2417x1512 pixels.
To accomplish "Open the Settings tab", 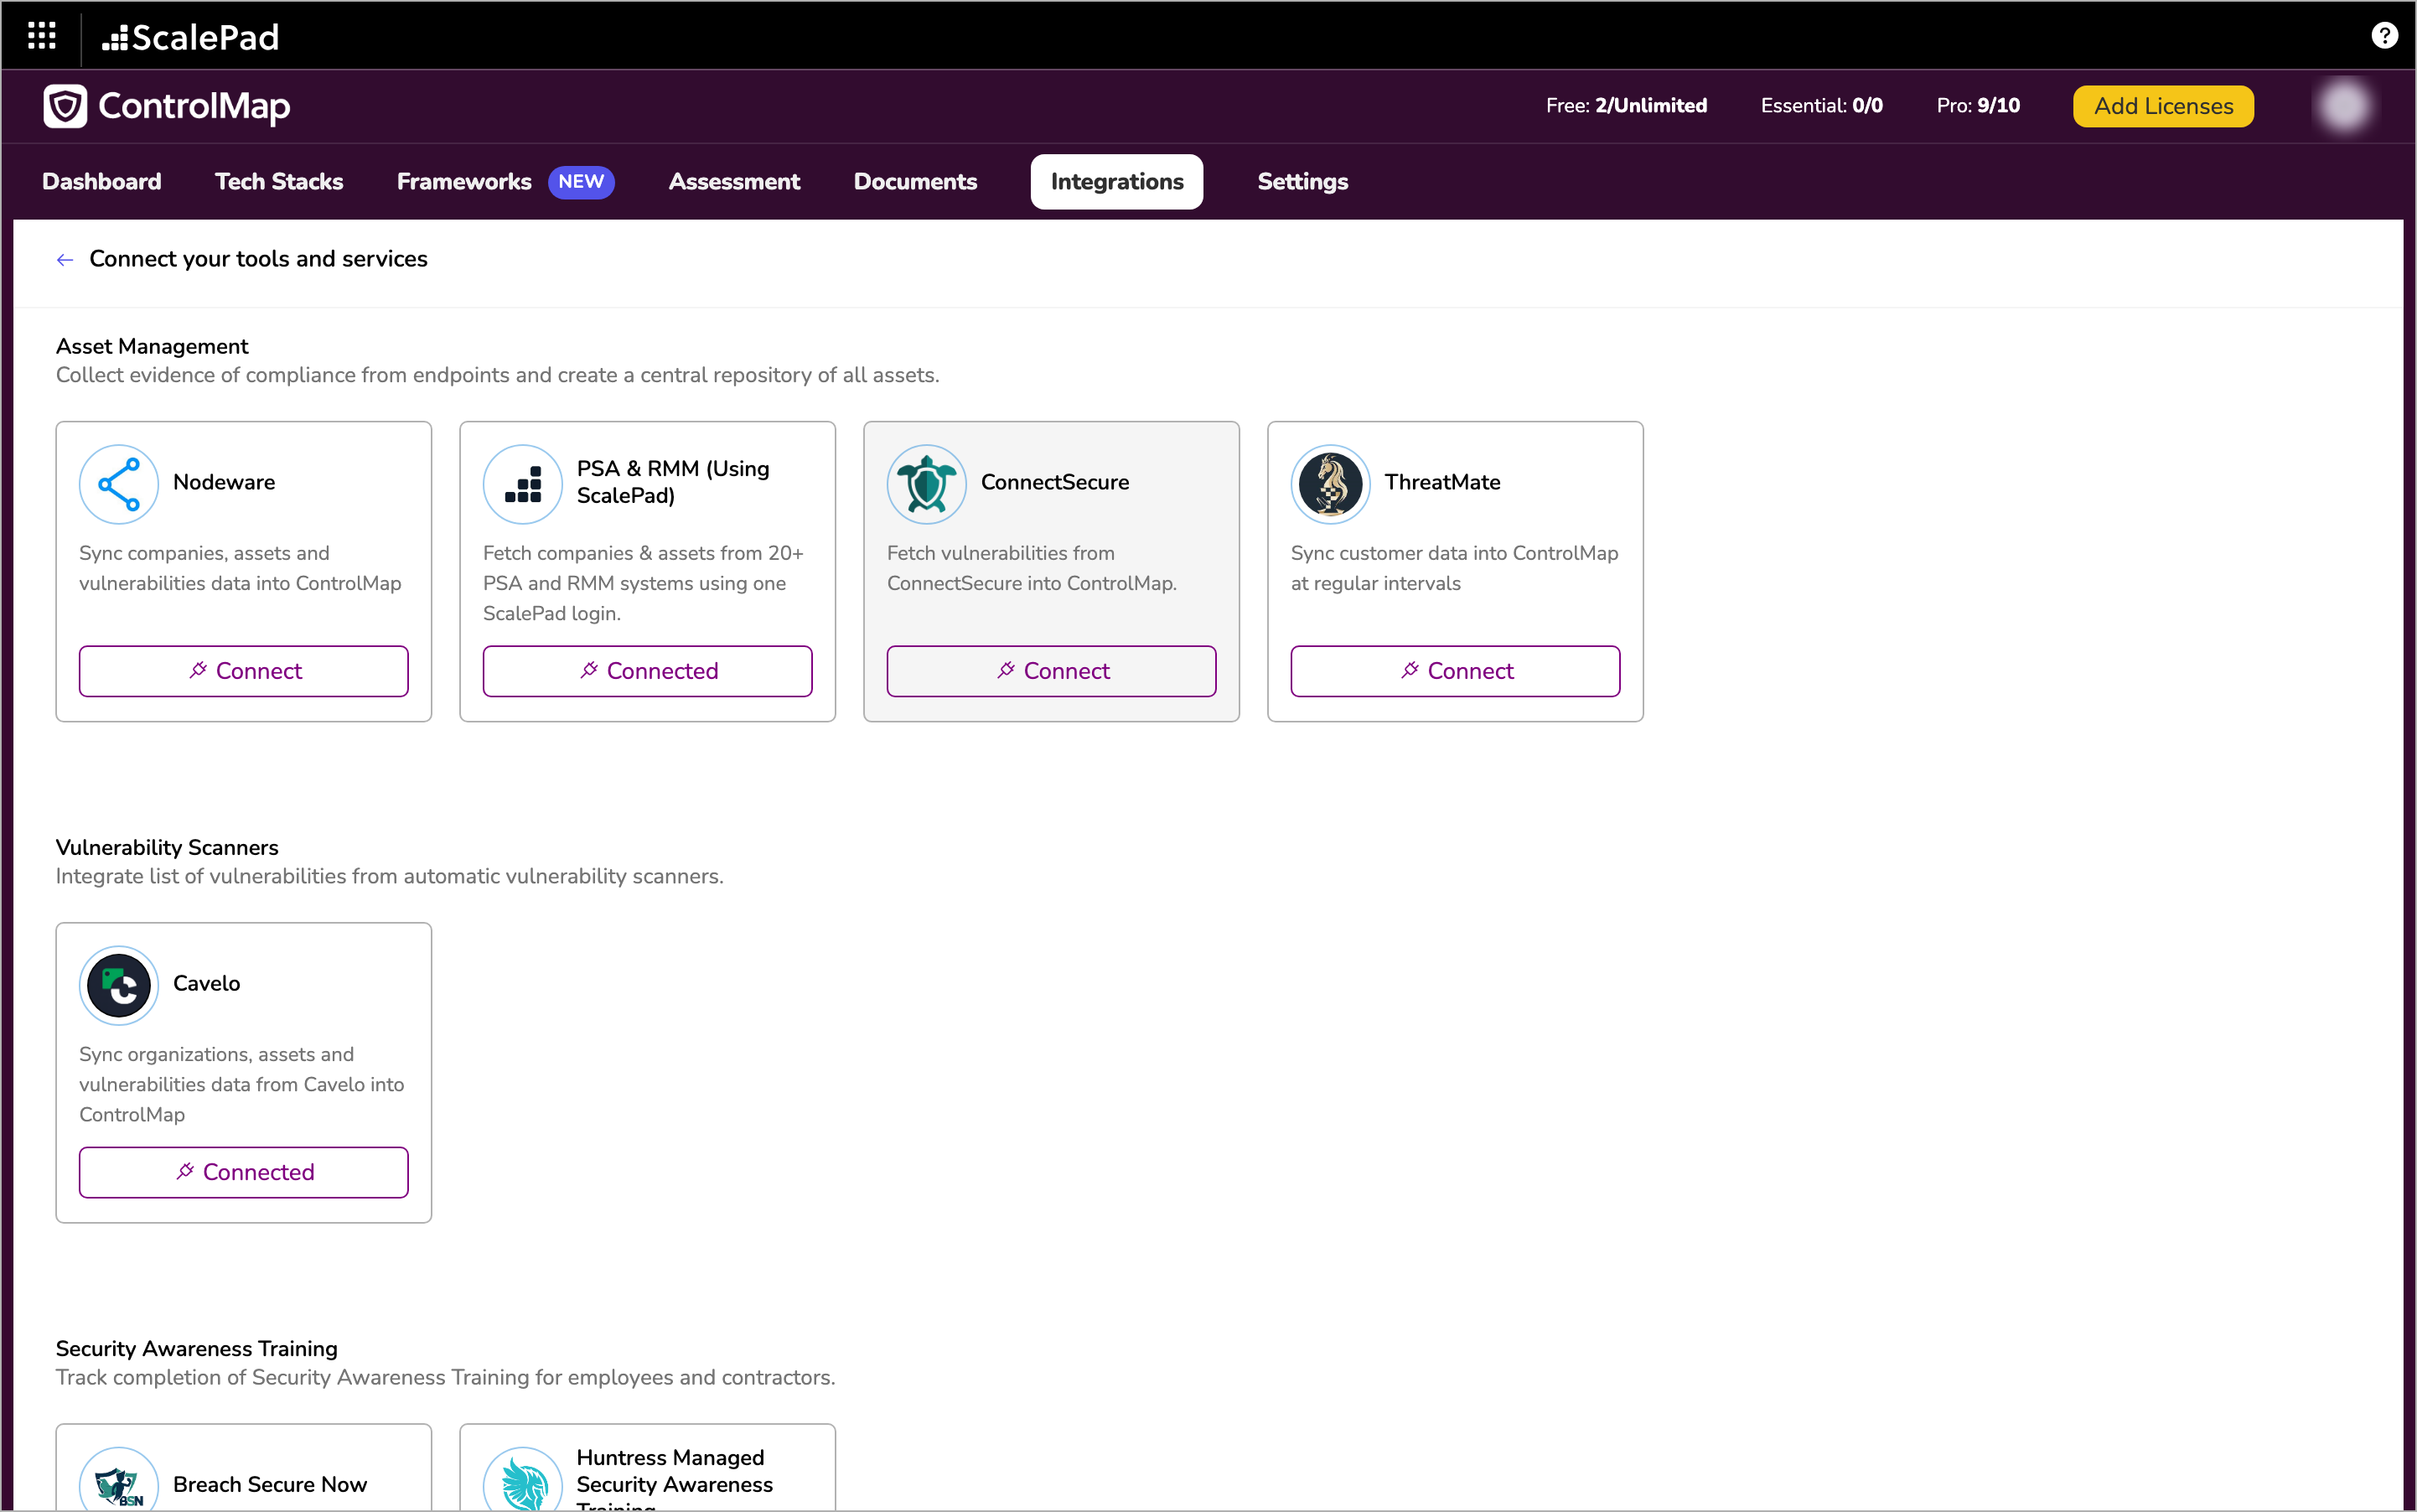I will click(x=1302, y=182).
